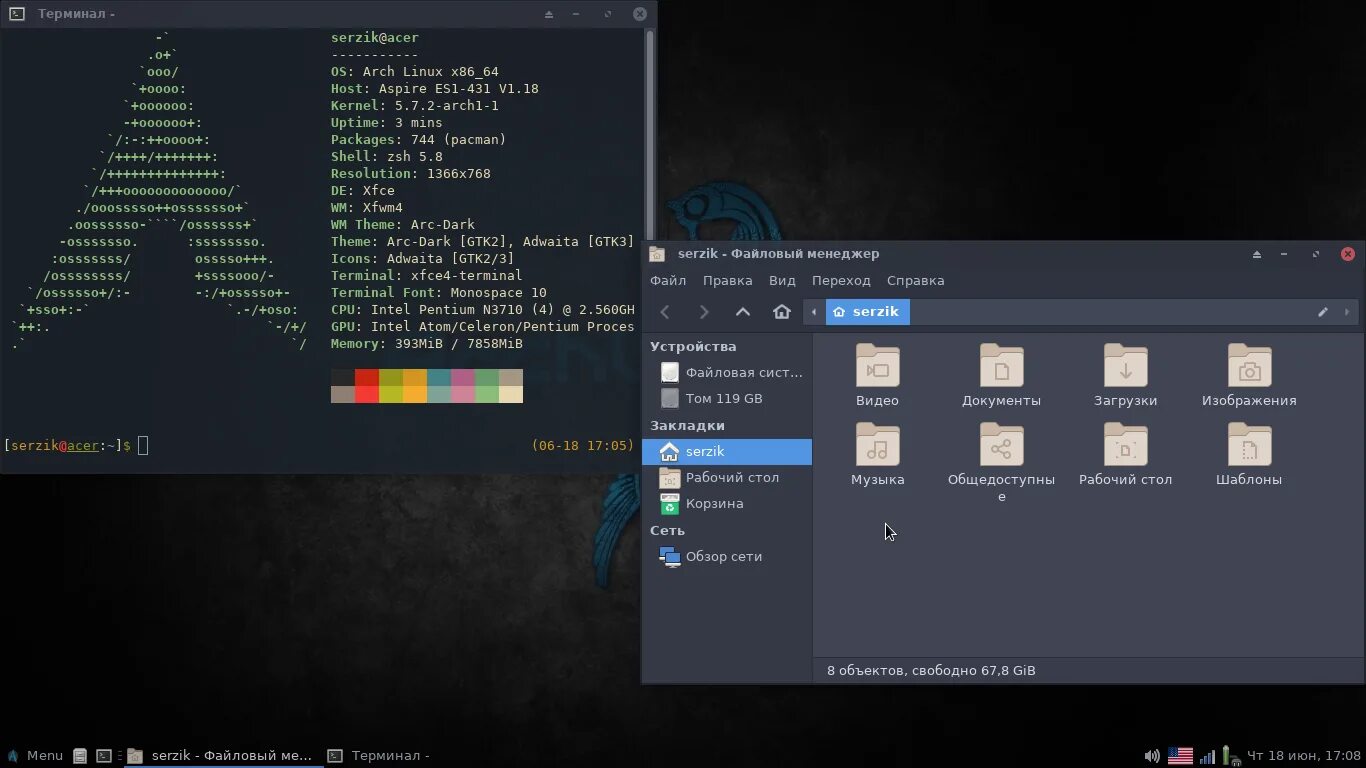Click the serzik@acer header in terminal

375,38
